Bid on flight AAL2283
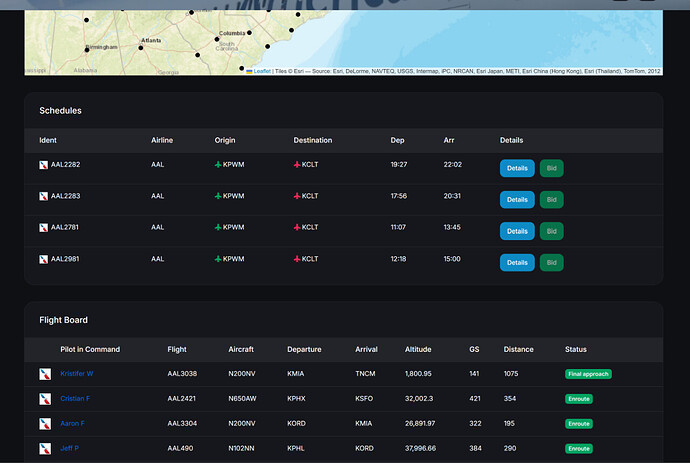The width and height of the screenshot is (690, 463). [551, 200]
